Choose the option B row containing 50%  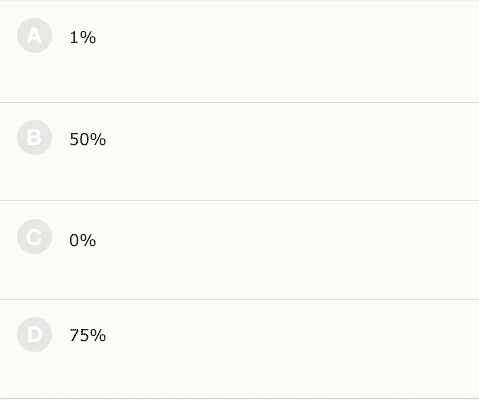pyautogui.click(x=239, y=152)
